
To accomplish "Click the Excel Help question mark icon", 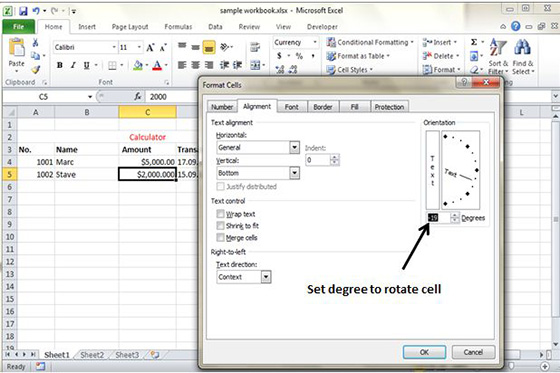I will click(515, 26).
